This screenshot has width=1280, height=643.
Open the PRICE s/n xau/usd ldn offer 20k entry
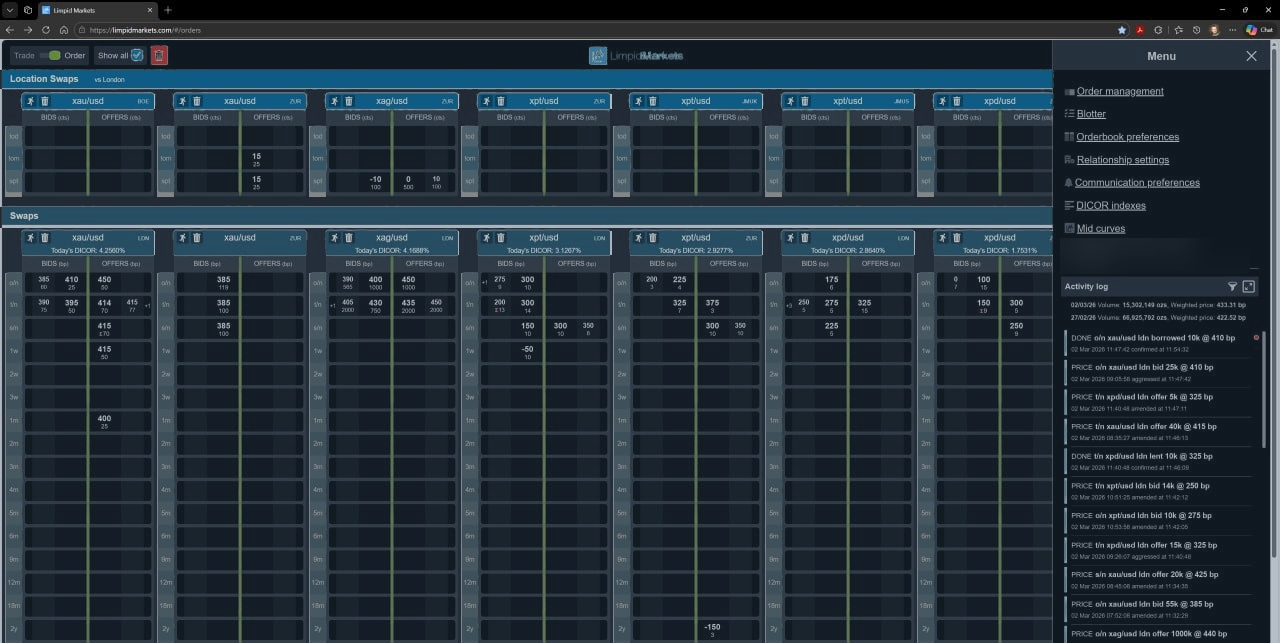click(1159, 579)
